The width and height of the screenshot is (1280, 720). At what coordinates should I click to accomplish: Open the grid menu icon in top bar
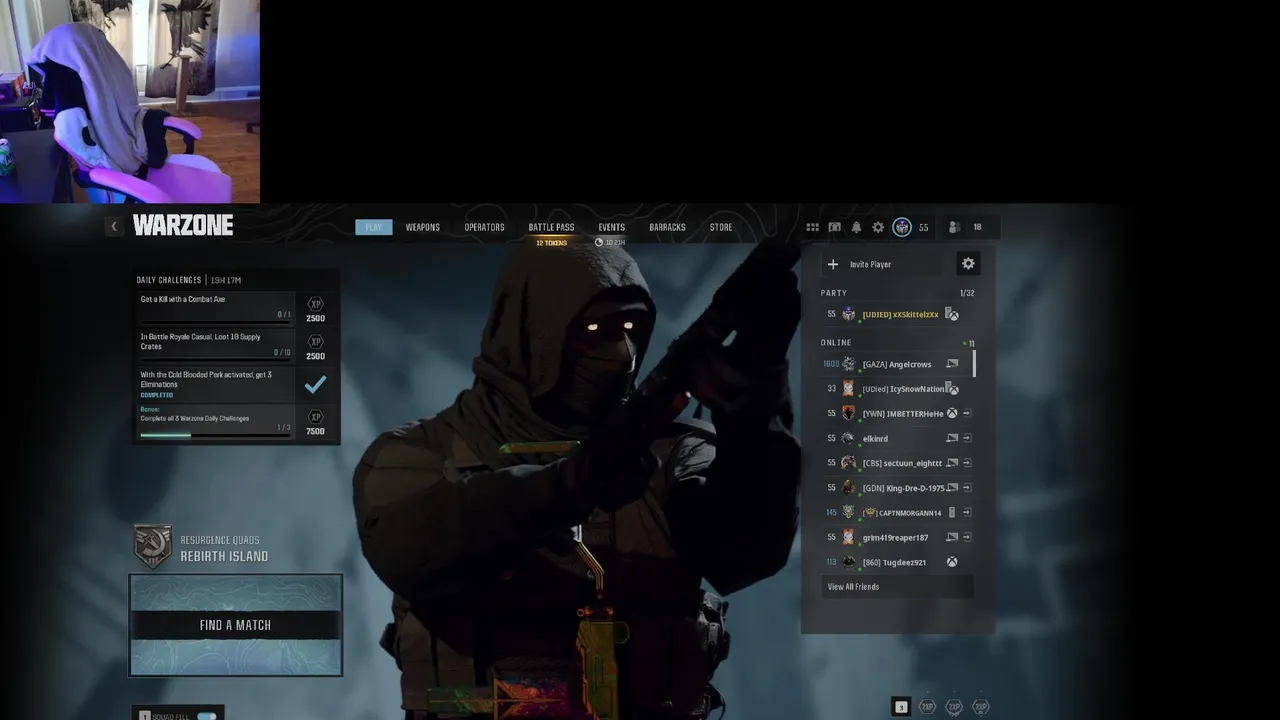[812, 227]
